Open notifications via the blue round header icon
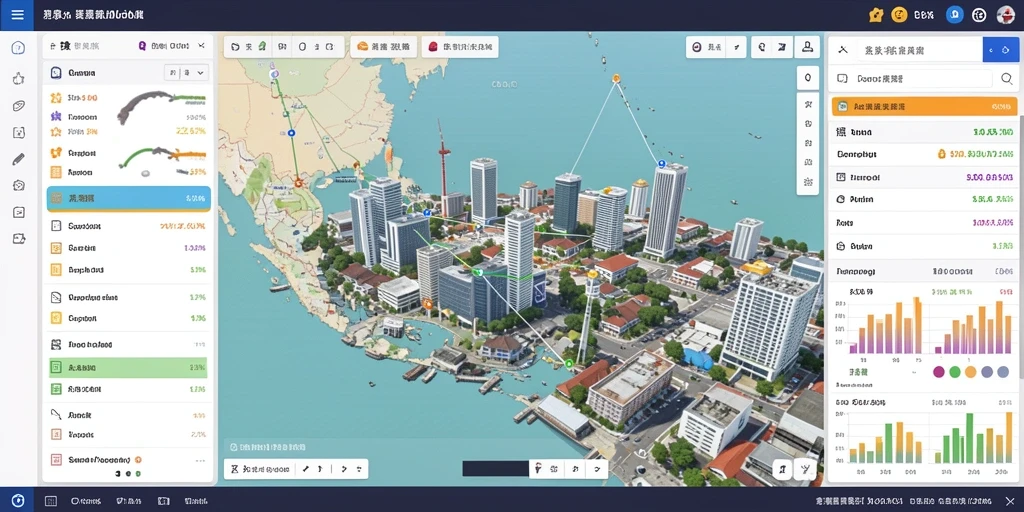 (x=955, y=14)
